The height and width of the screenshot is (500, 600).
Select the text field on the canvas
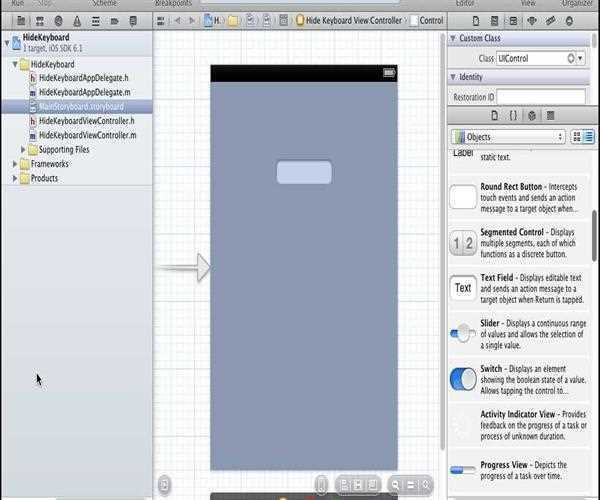304,172
